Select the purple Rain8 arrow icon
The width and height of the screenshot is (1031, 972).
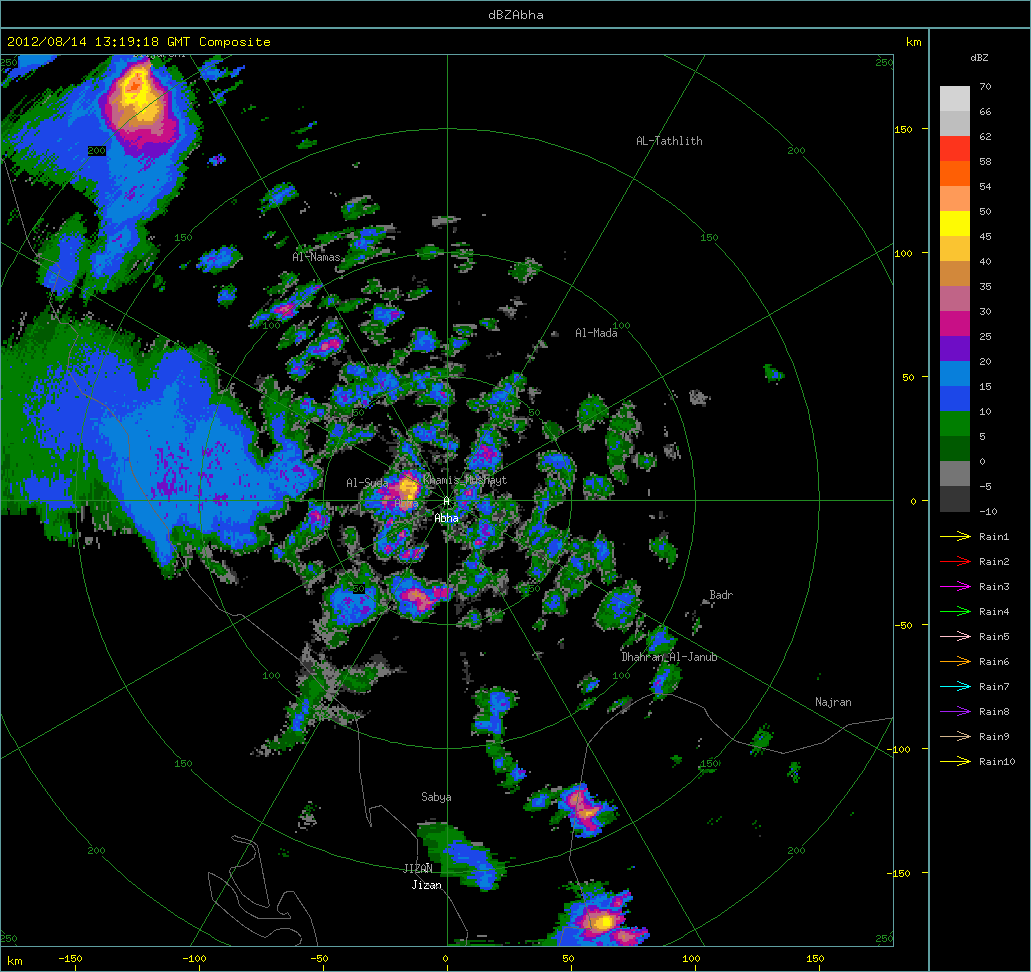tap(955, 712)
